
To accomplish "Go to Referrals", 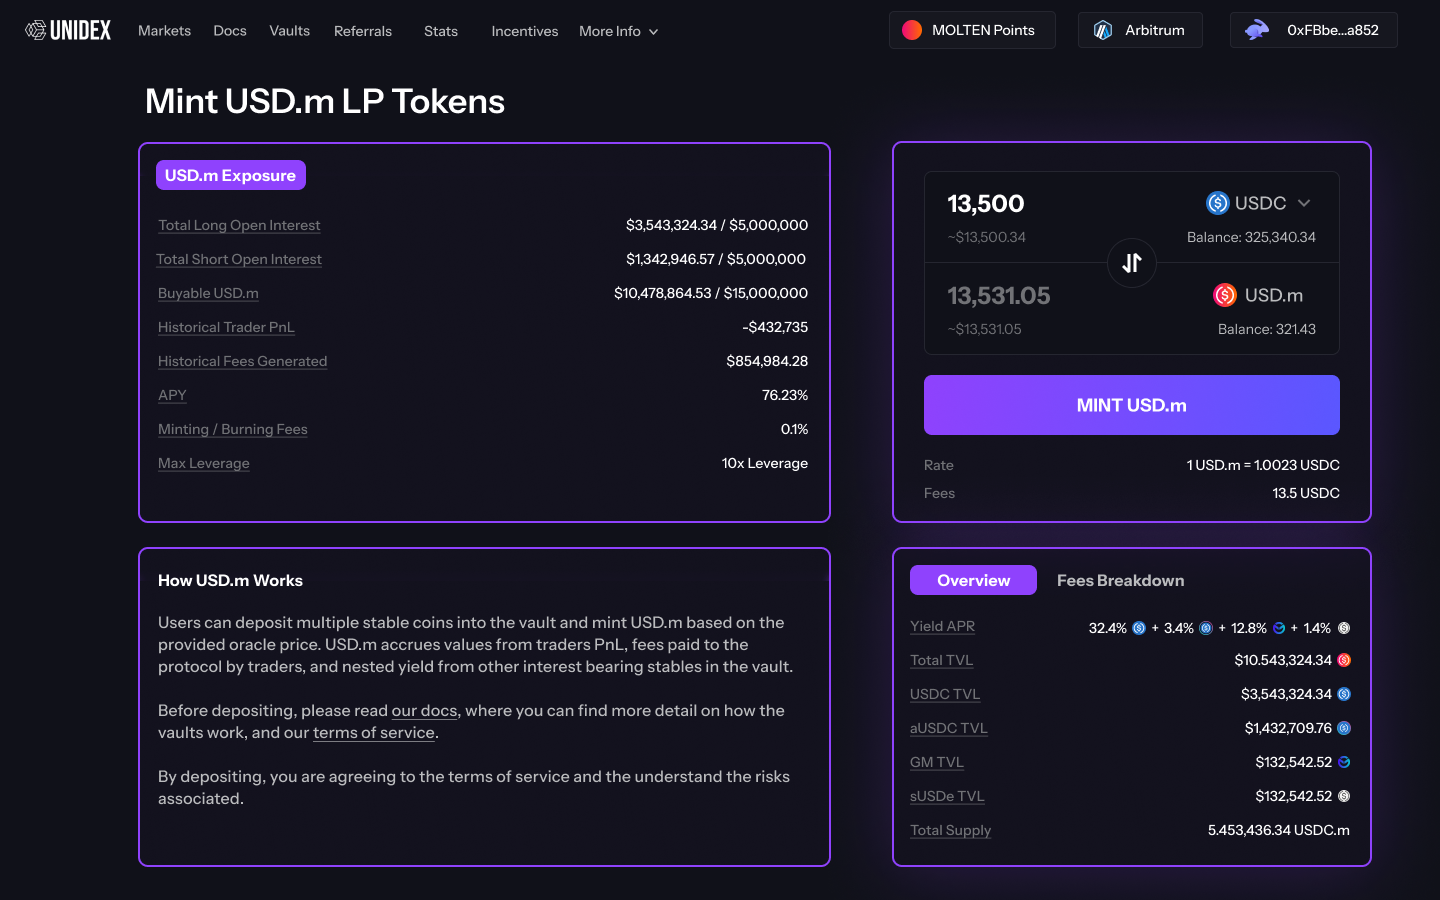I will 363,31.
